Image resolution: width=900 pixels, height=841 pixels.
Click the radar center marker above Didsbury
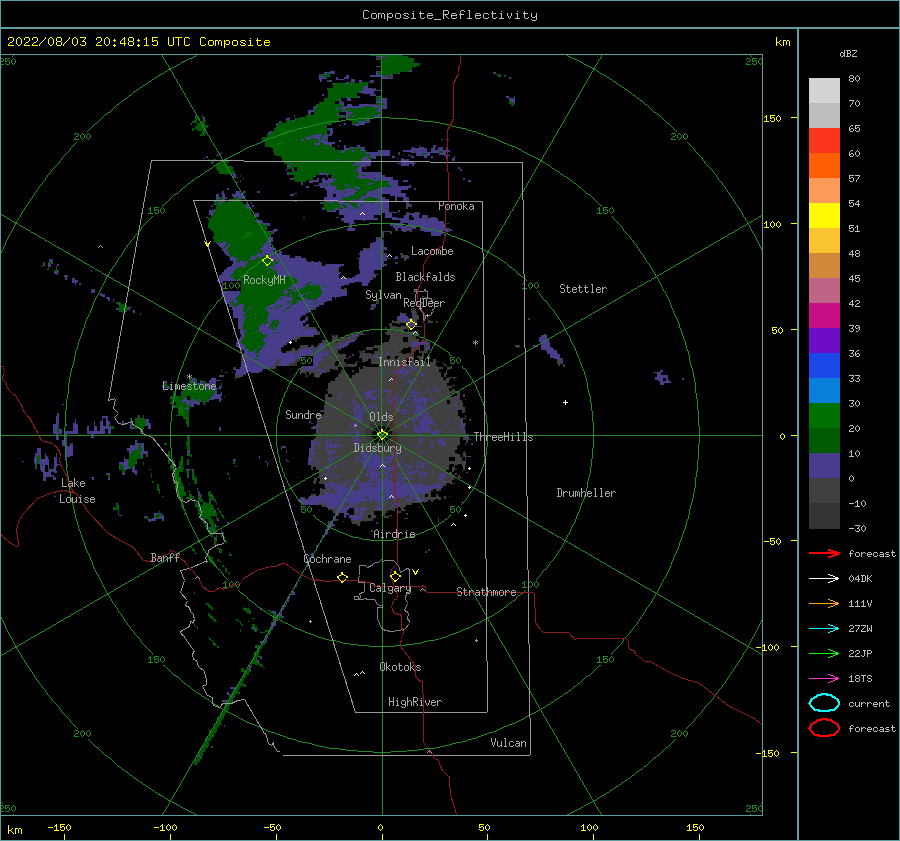[382, 435]
